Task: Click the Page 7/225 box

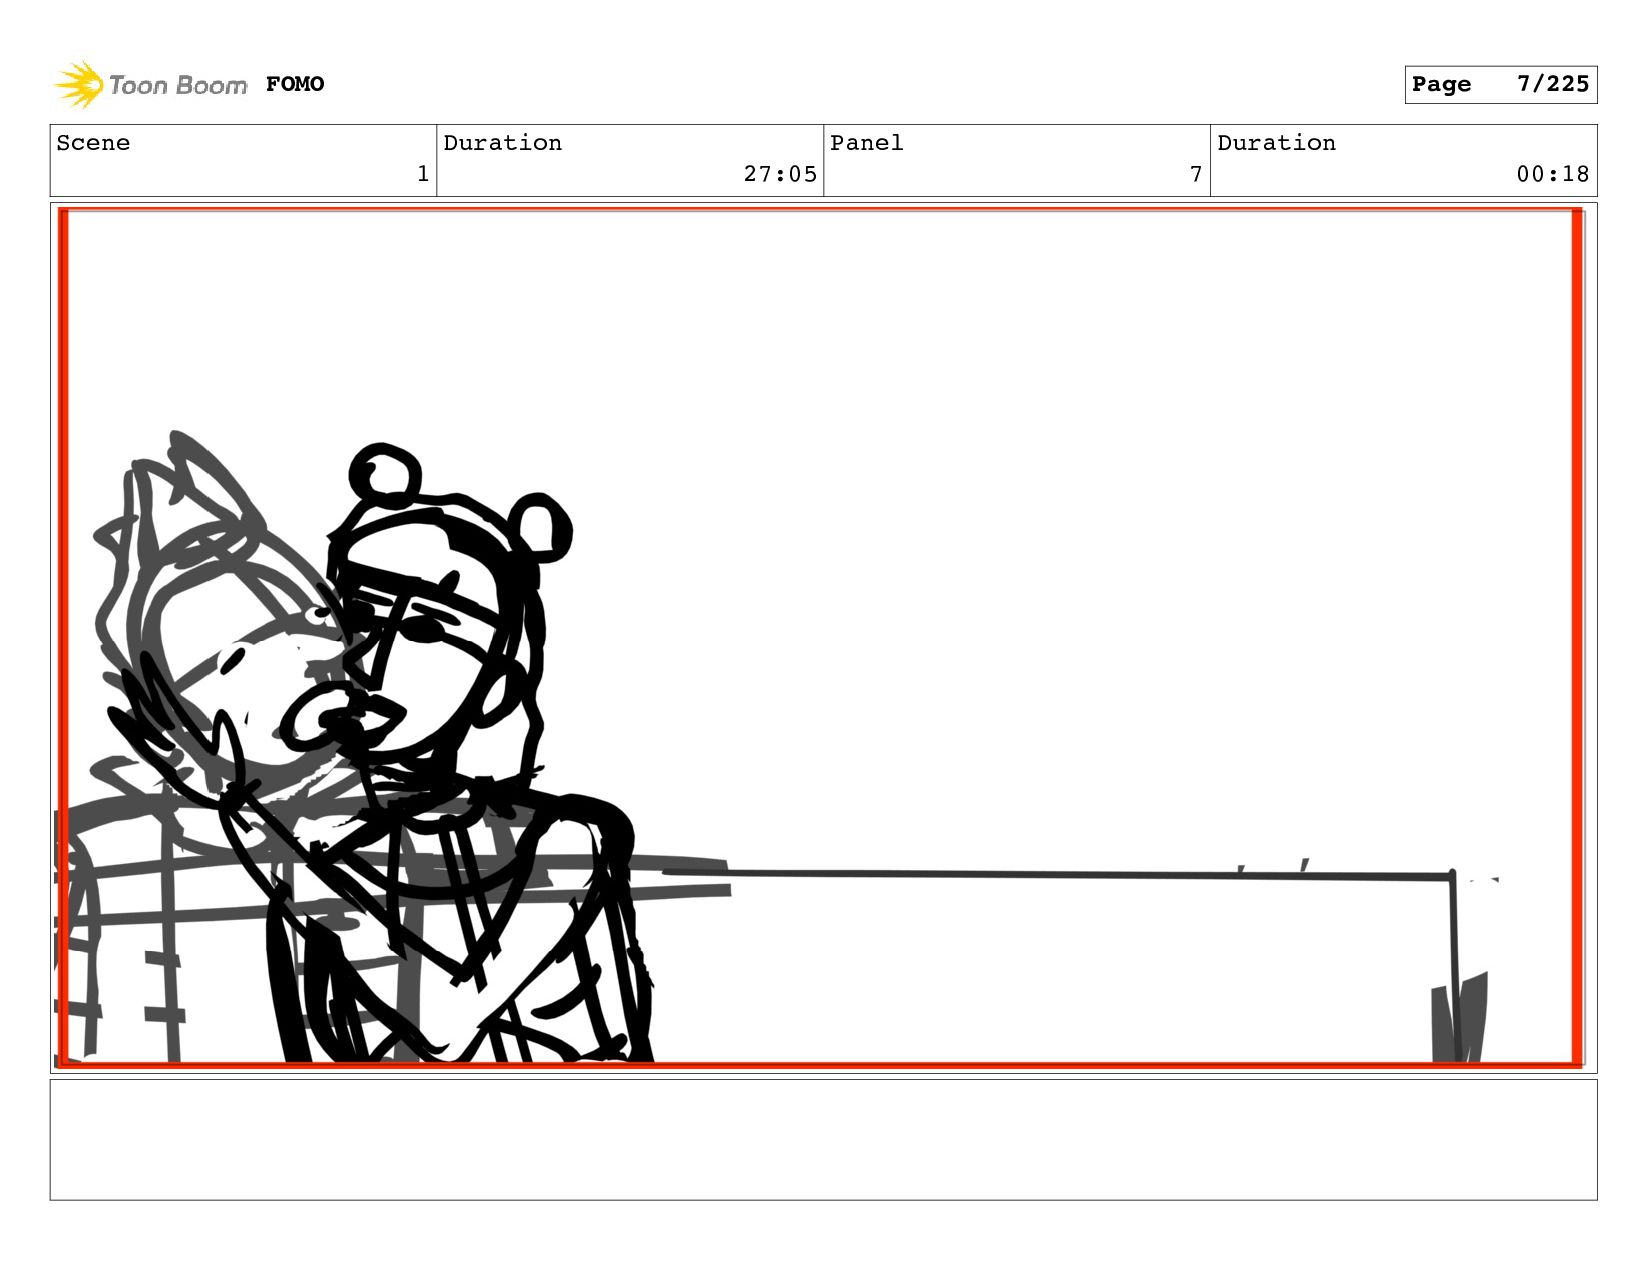Action: click(x=1500, y=84)
